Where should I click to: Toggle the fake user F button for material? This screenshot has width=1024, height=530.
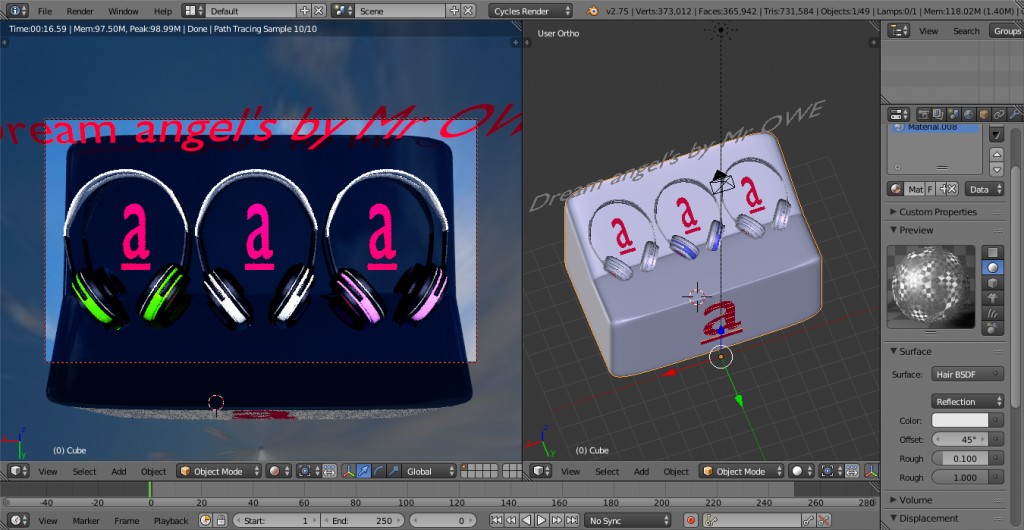930,189
